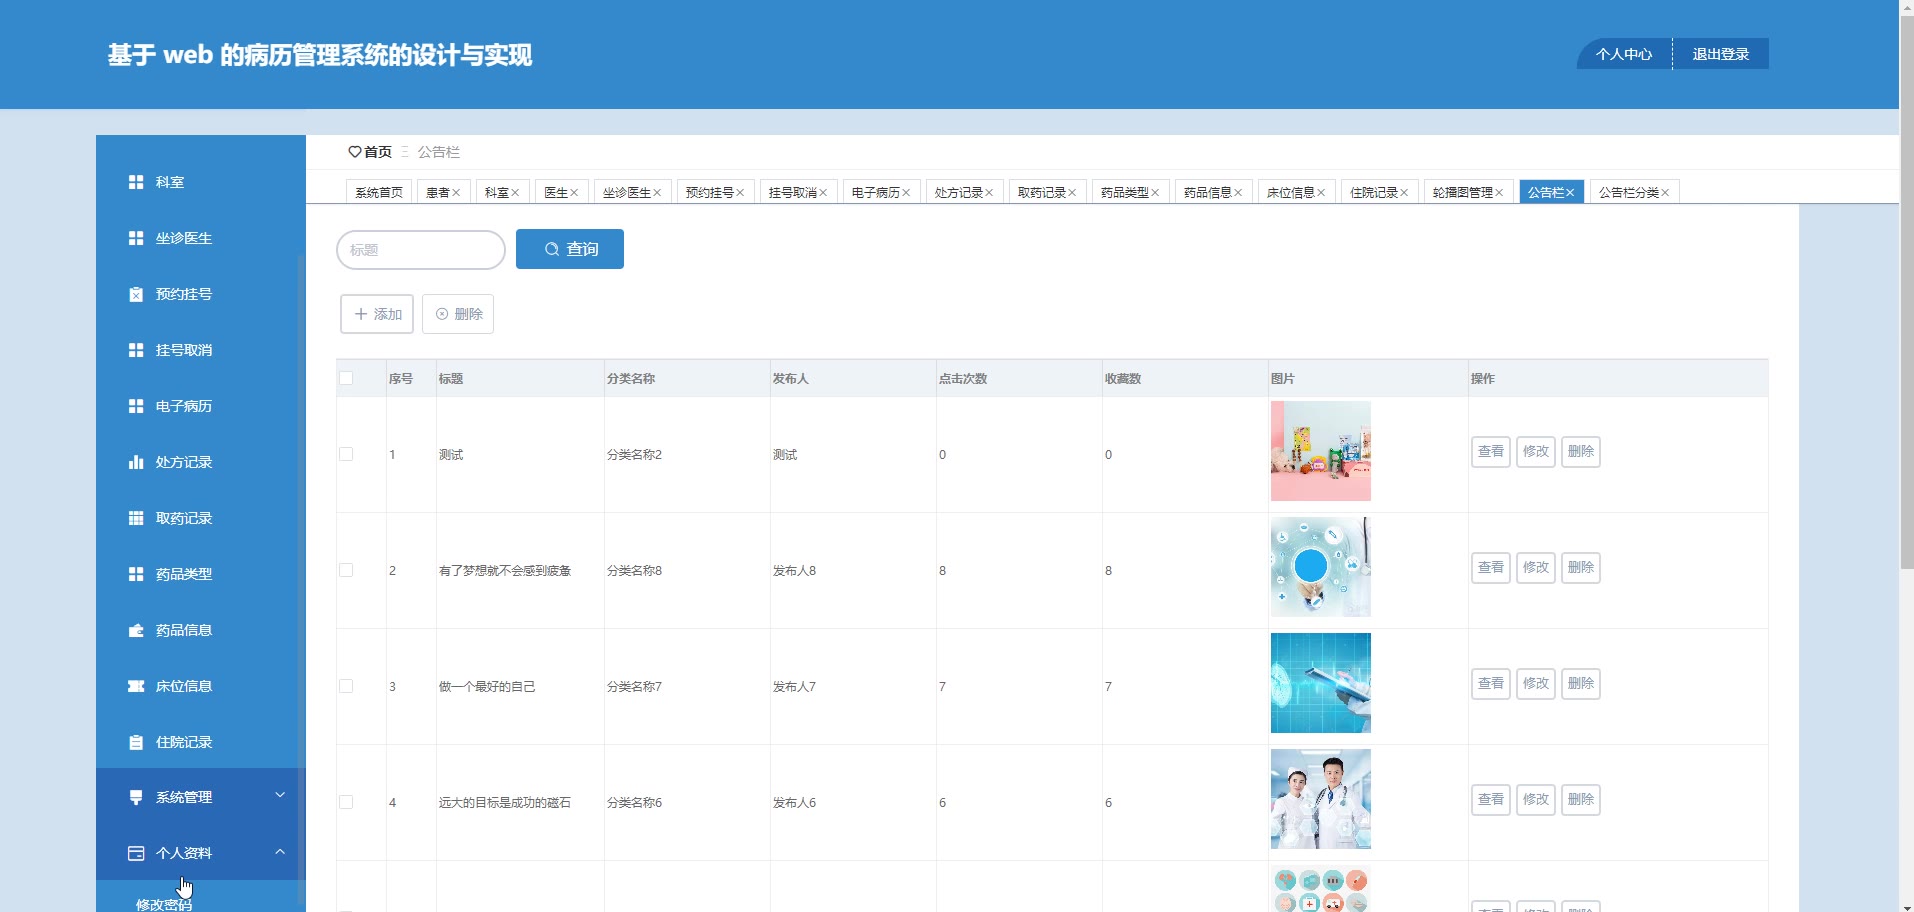Click the 系统管理 monitor icon
The width and height of the screenshot is (1914, 912).
(136, 797)
